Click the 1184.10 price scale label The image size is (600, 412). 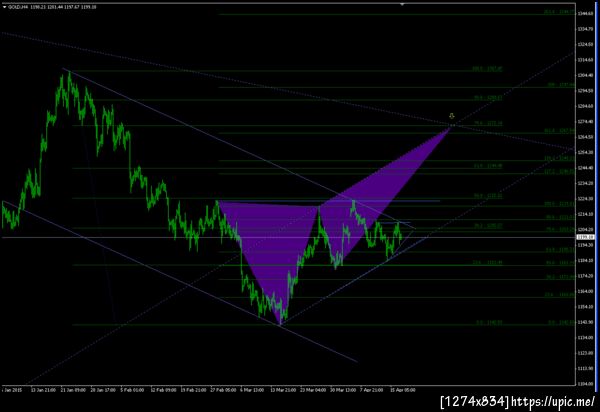(x=585, y=261)
